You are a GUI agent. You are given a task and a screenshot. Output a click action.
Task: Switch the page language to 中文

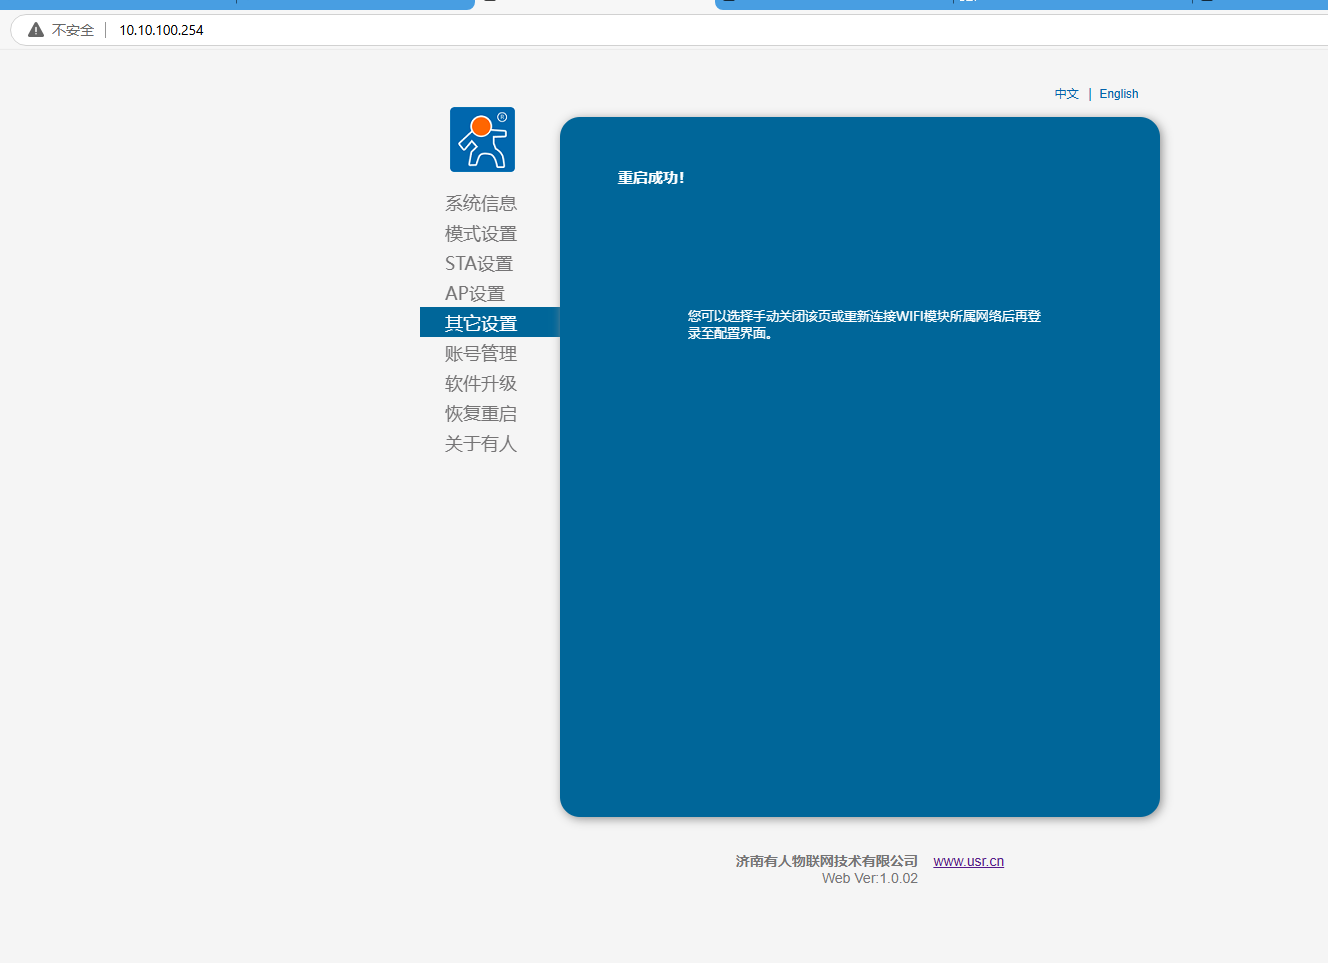pyautogui.click(x=1066, y=94)
